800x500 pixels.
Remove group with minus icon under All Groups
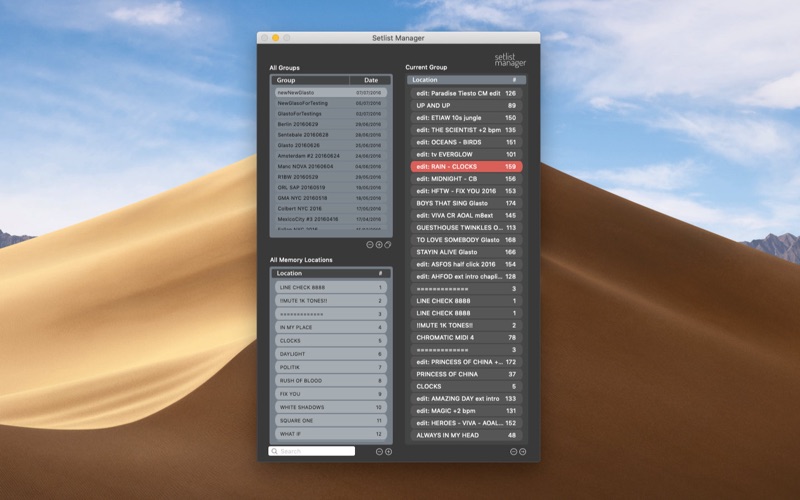pos(370,245)
